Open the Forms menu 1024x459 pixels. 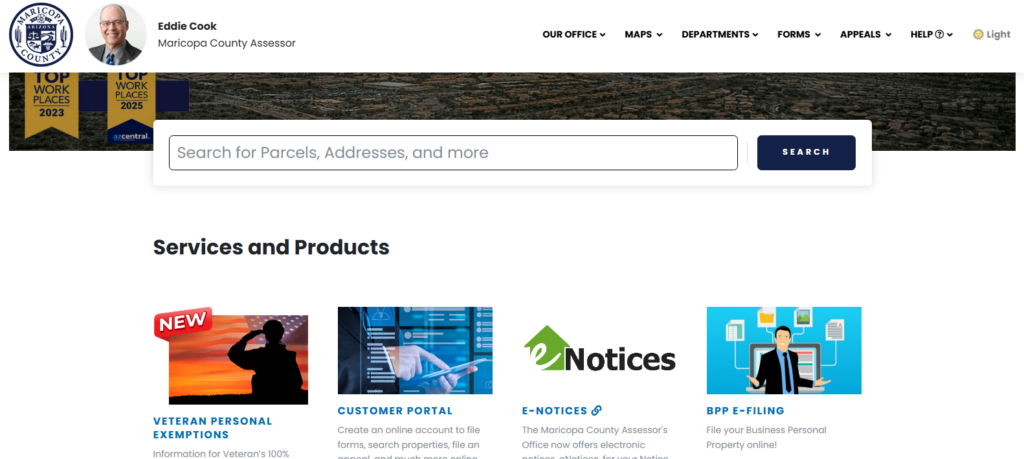pos(799,35)
